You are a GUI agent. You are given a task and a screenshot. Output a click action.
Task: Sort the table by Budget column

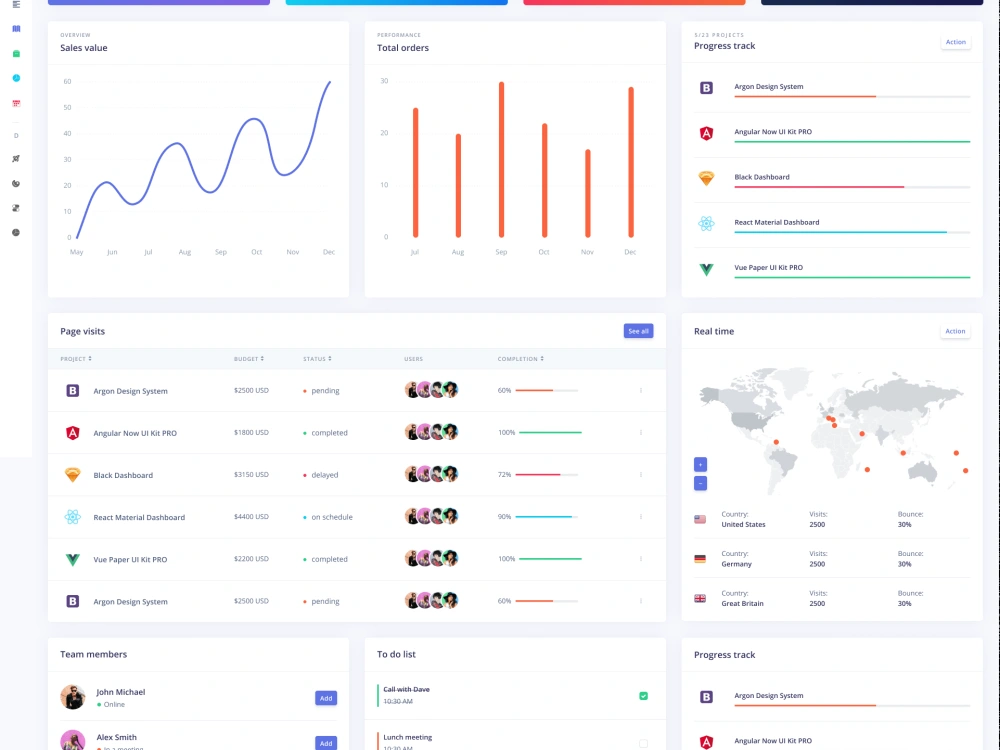coord(246,358)
